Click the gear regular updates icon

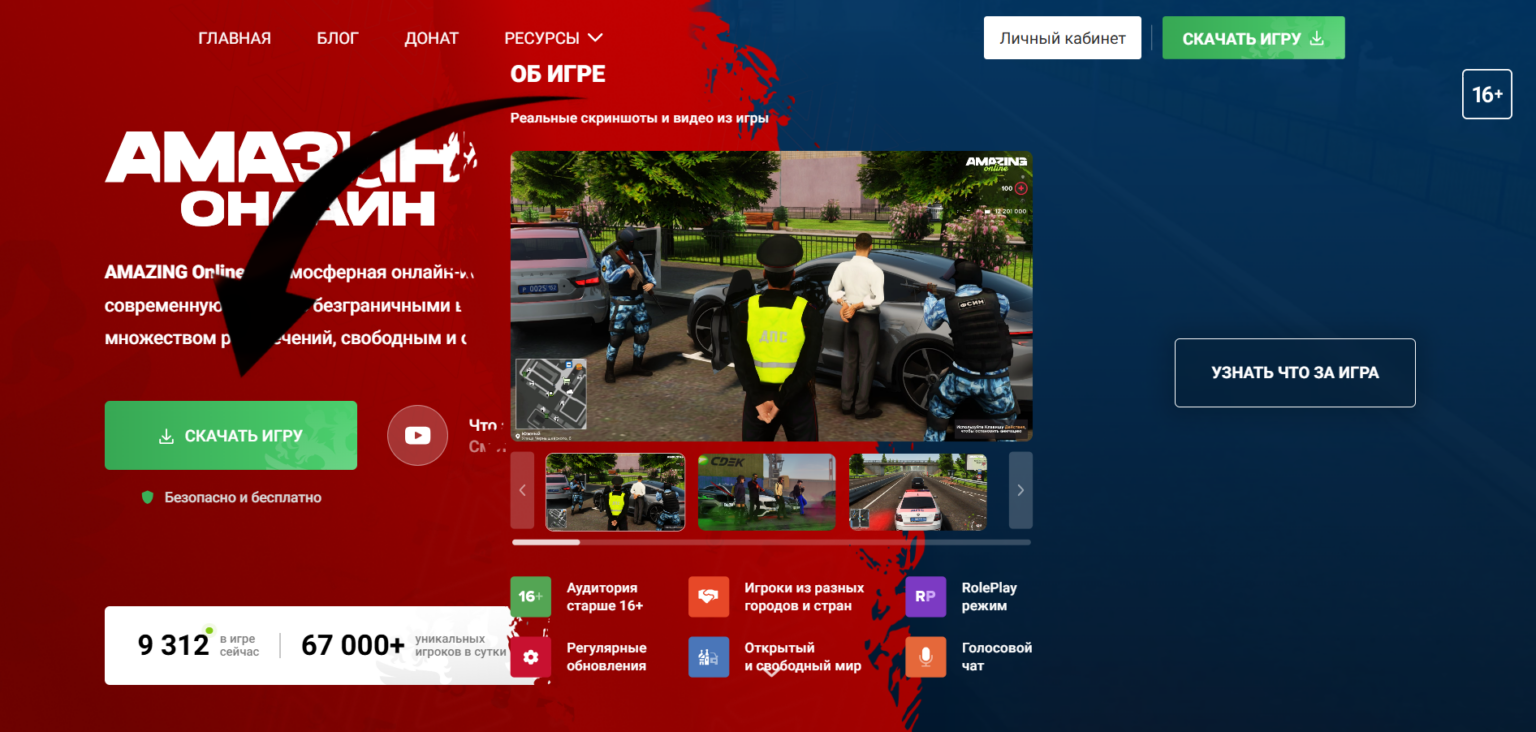[x=530, y=657]
